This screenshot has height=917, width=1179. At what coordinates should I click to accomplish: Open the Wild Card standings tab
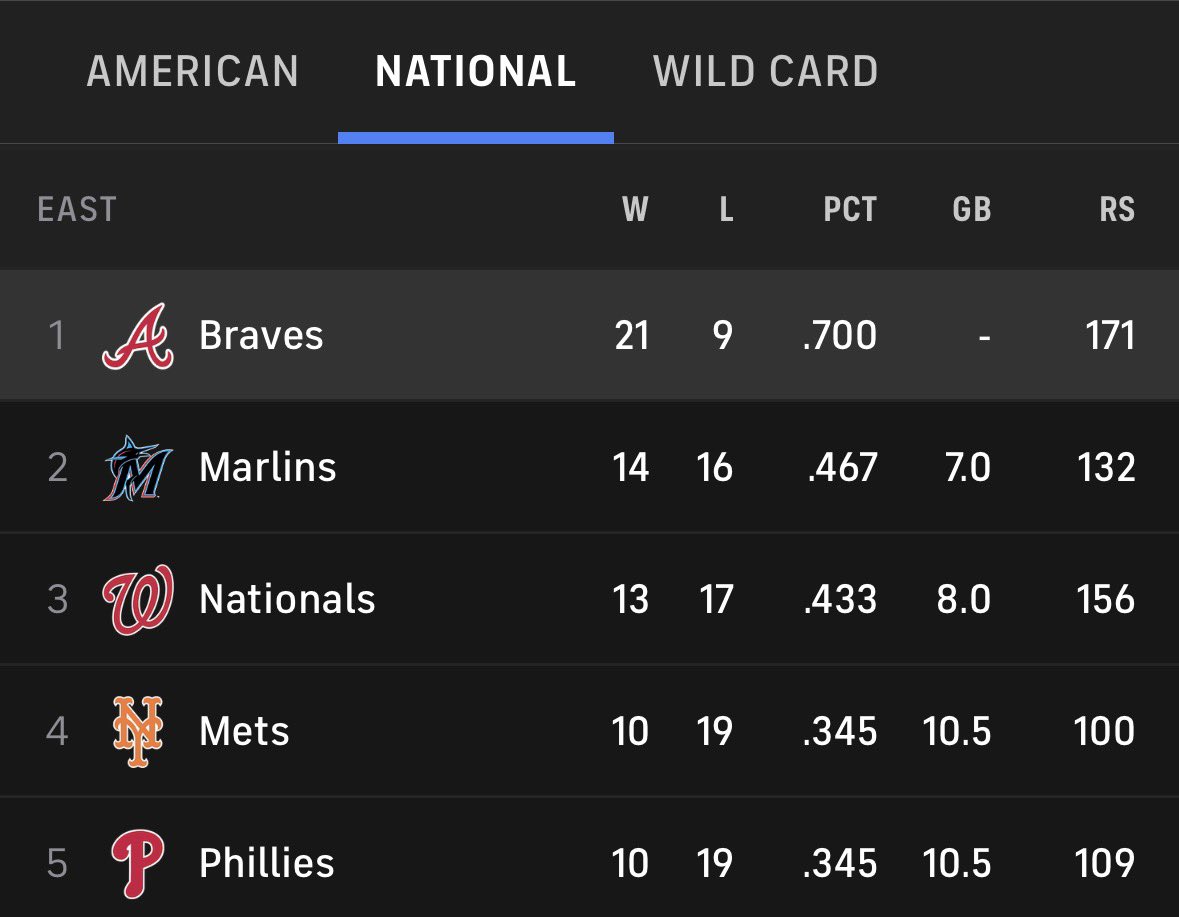765,71
